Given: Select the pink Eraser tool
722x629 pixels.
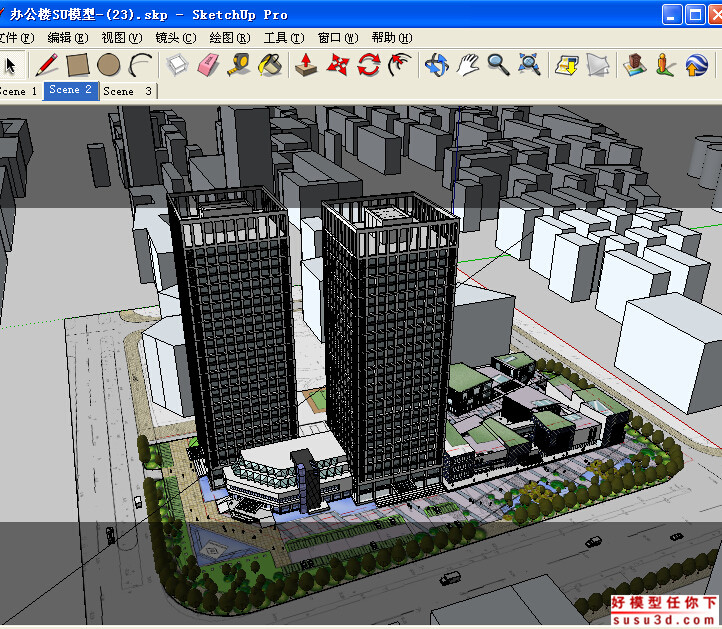Looking at the screenshot, I should [208, 65].
